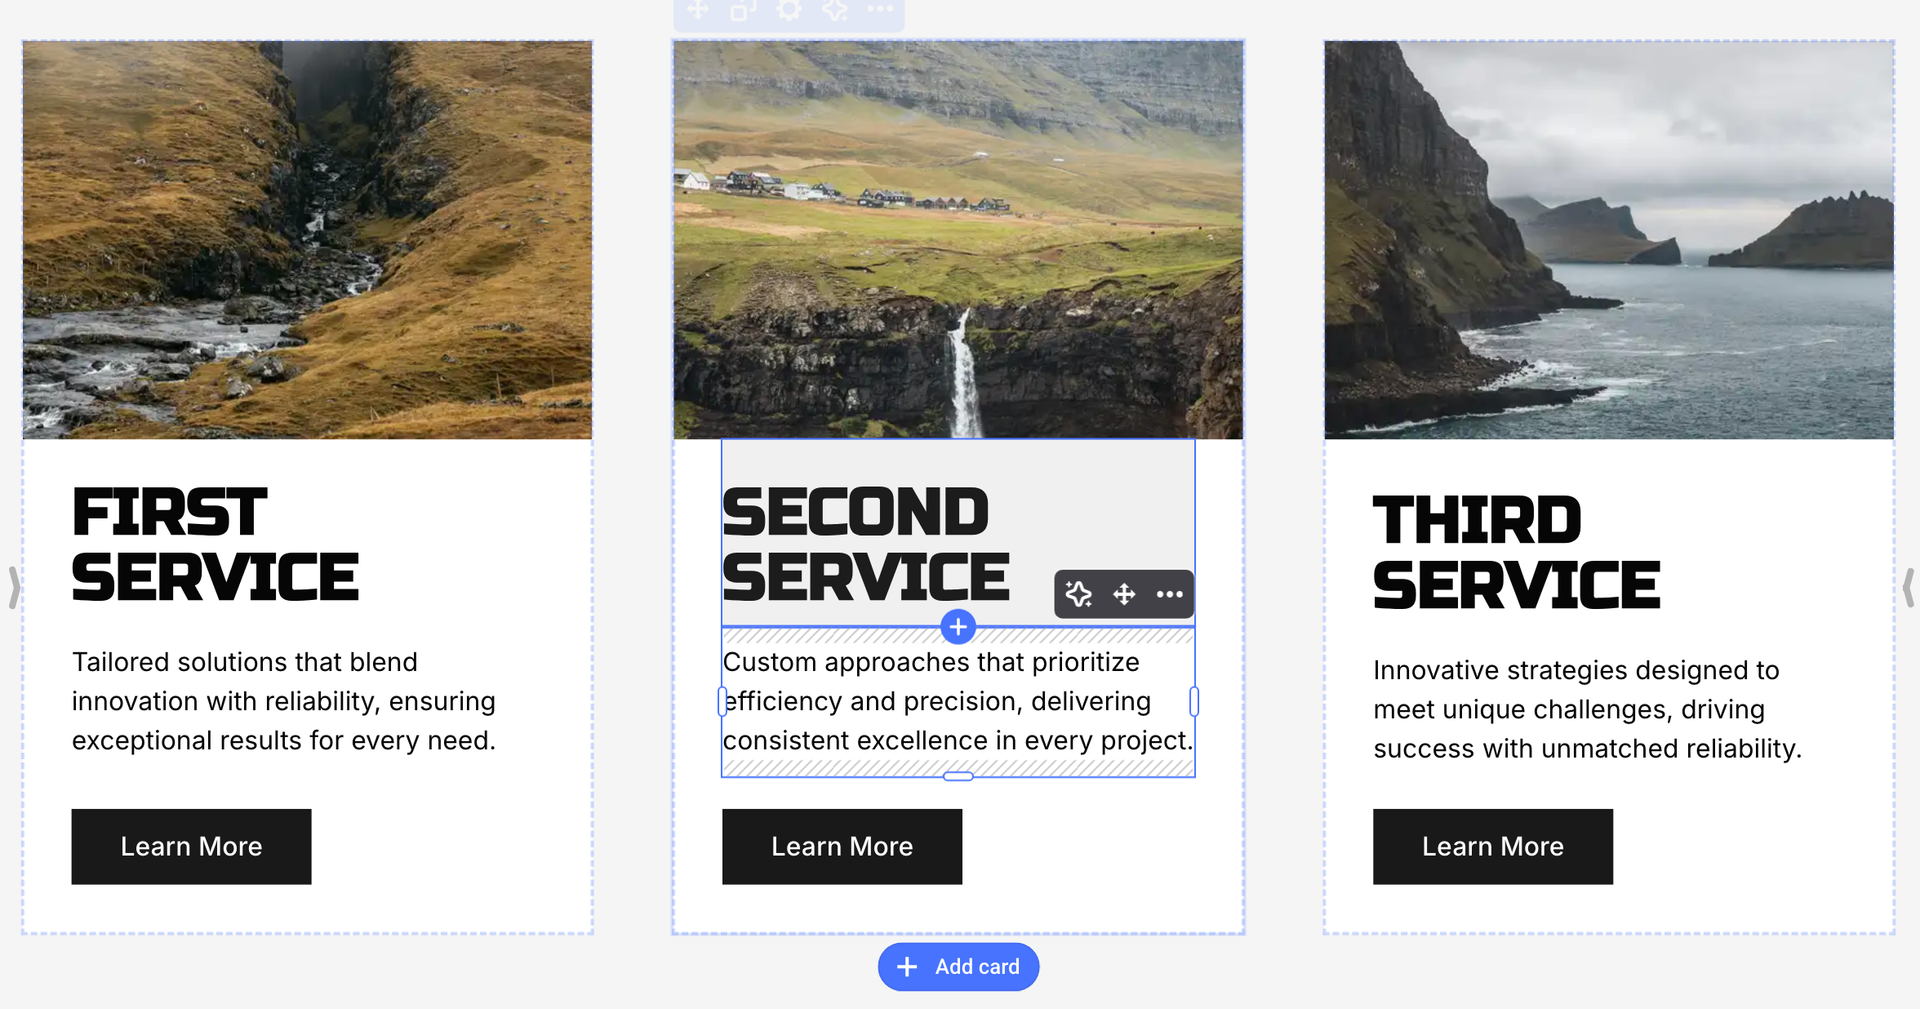Click the bottom resize handle of description box
The height and width of the screenshot is (1009, 1920).
click(x=958, y=776)
